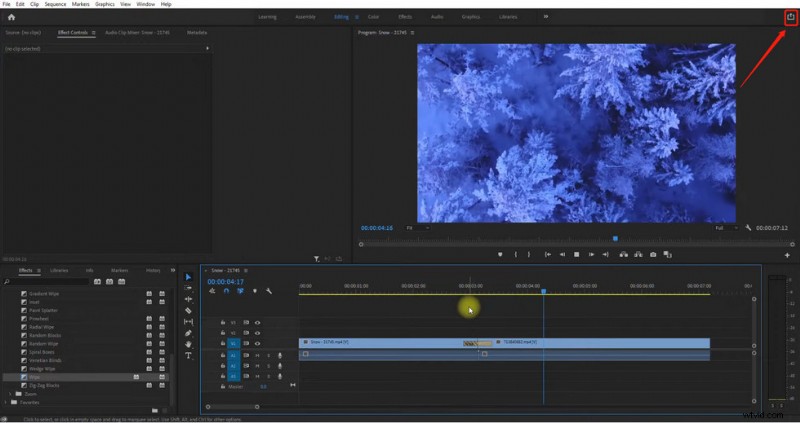Step forward one frame
This screenshot has width=800, height=423.
tap(591, 255)
